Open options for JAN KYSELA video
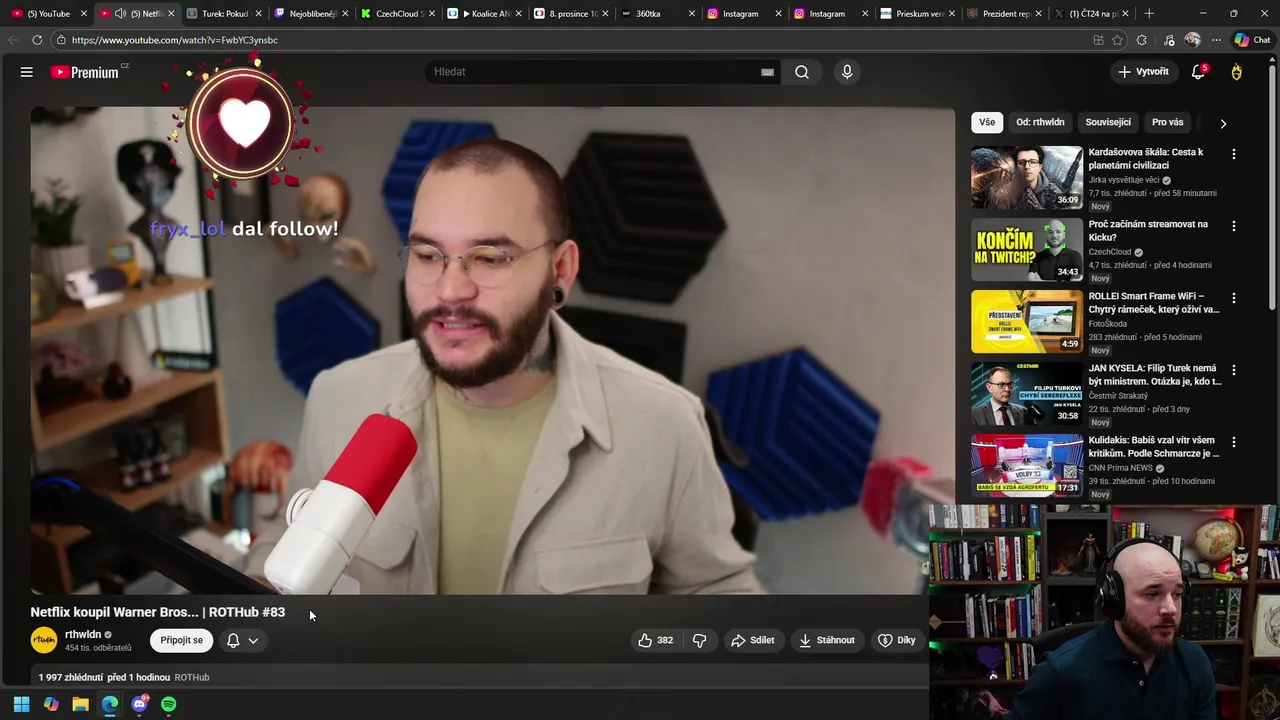The width and height of the screenshot is (1280, 720). coord(1233,370)
